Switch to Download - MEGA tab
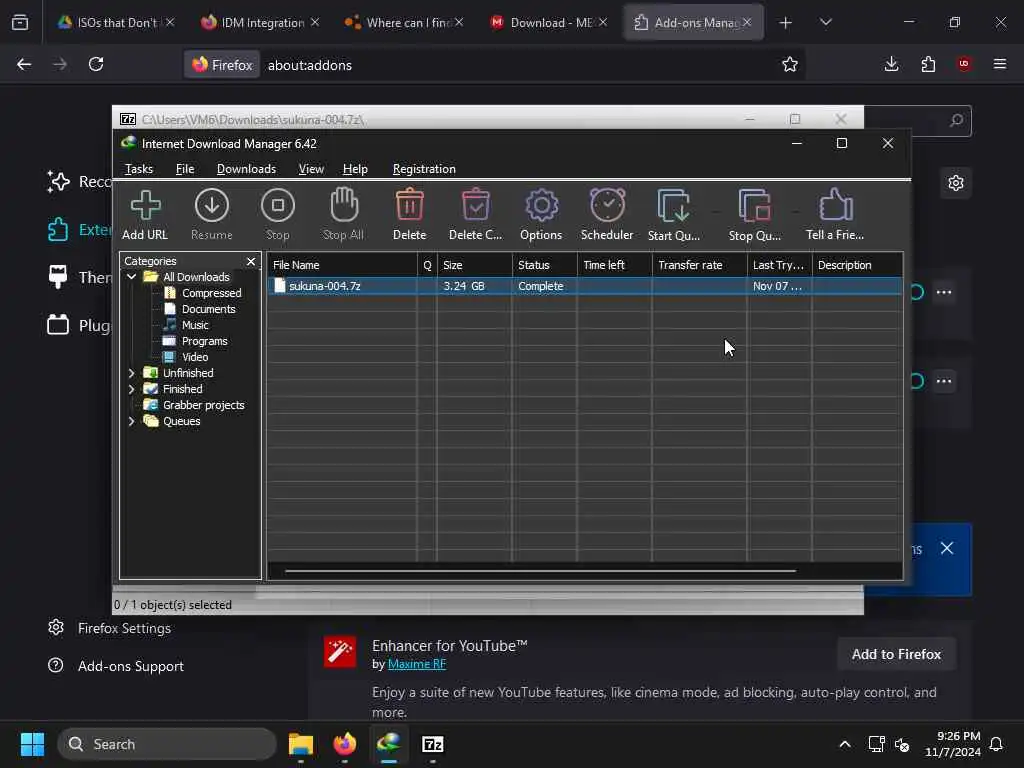Image resolution: width=1024 pixels, height=768 pixels. (549, 22)
